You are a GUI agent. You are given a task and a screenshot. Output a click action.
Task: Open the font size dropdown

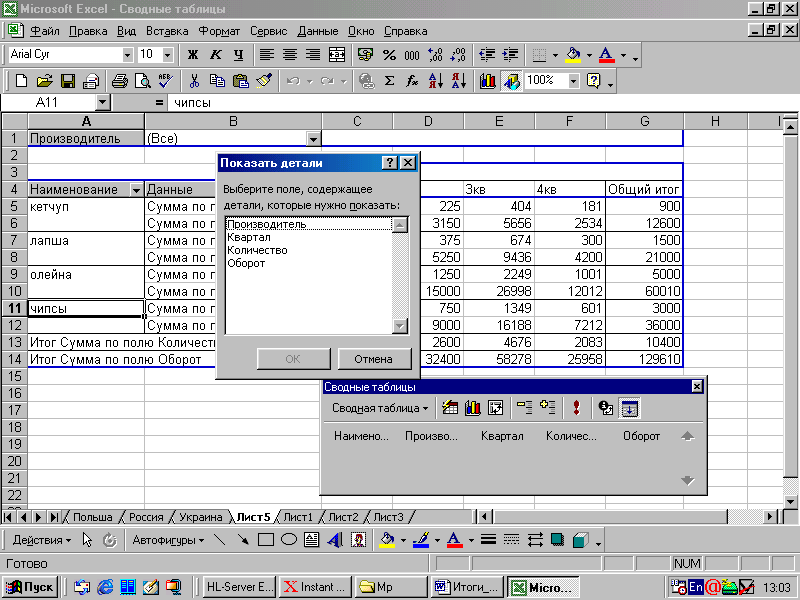pyautogui.click(x=167, y=54)
